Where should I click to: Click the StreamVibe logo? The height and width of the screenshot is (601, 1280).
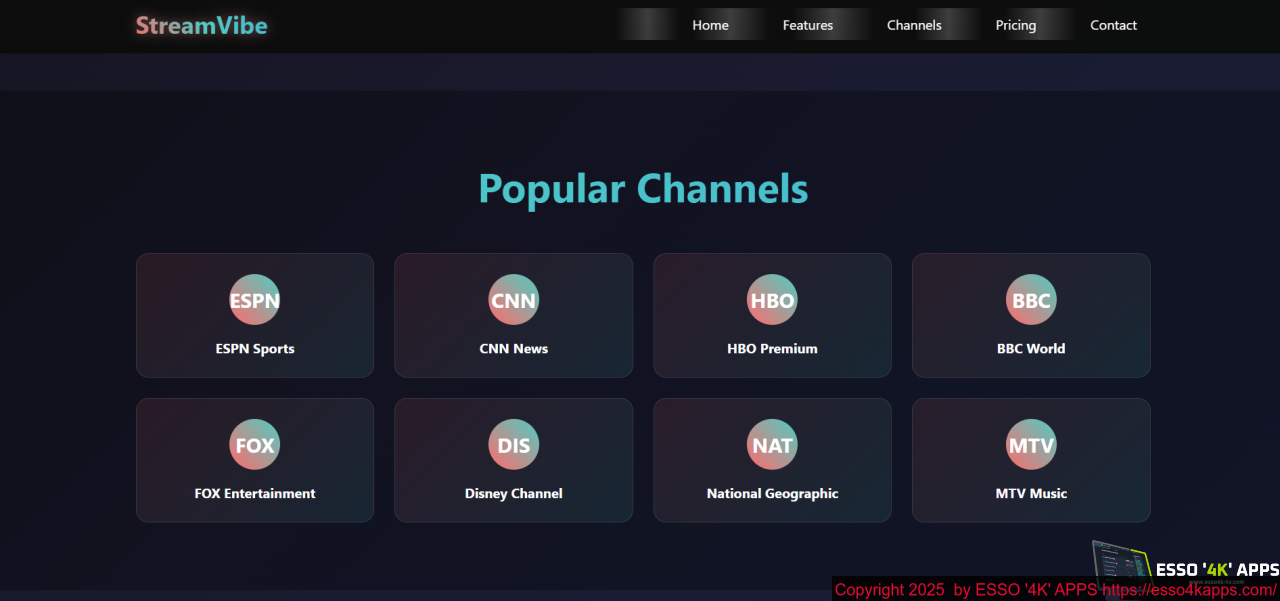click(x=202, y=26)
